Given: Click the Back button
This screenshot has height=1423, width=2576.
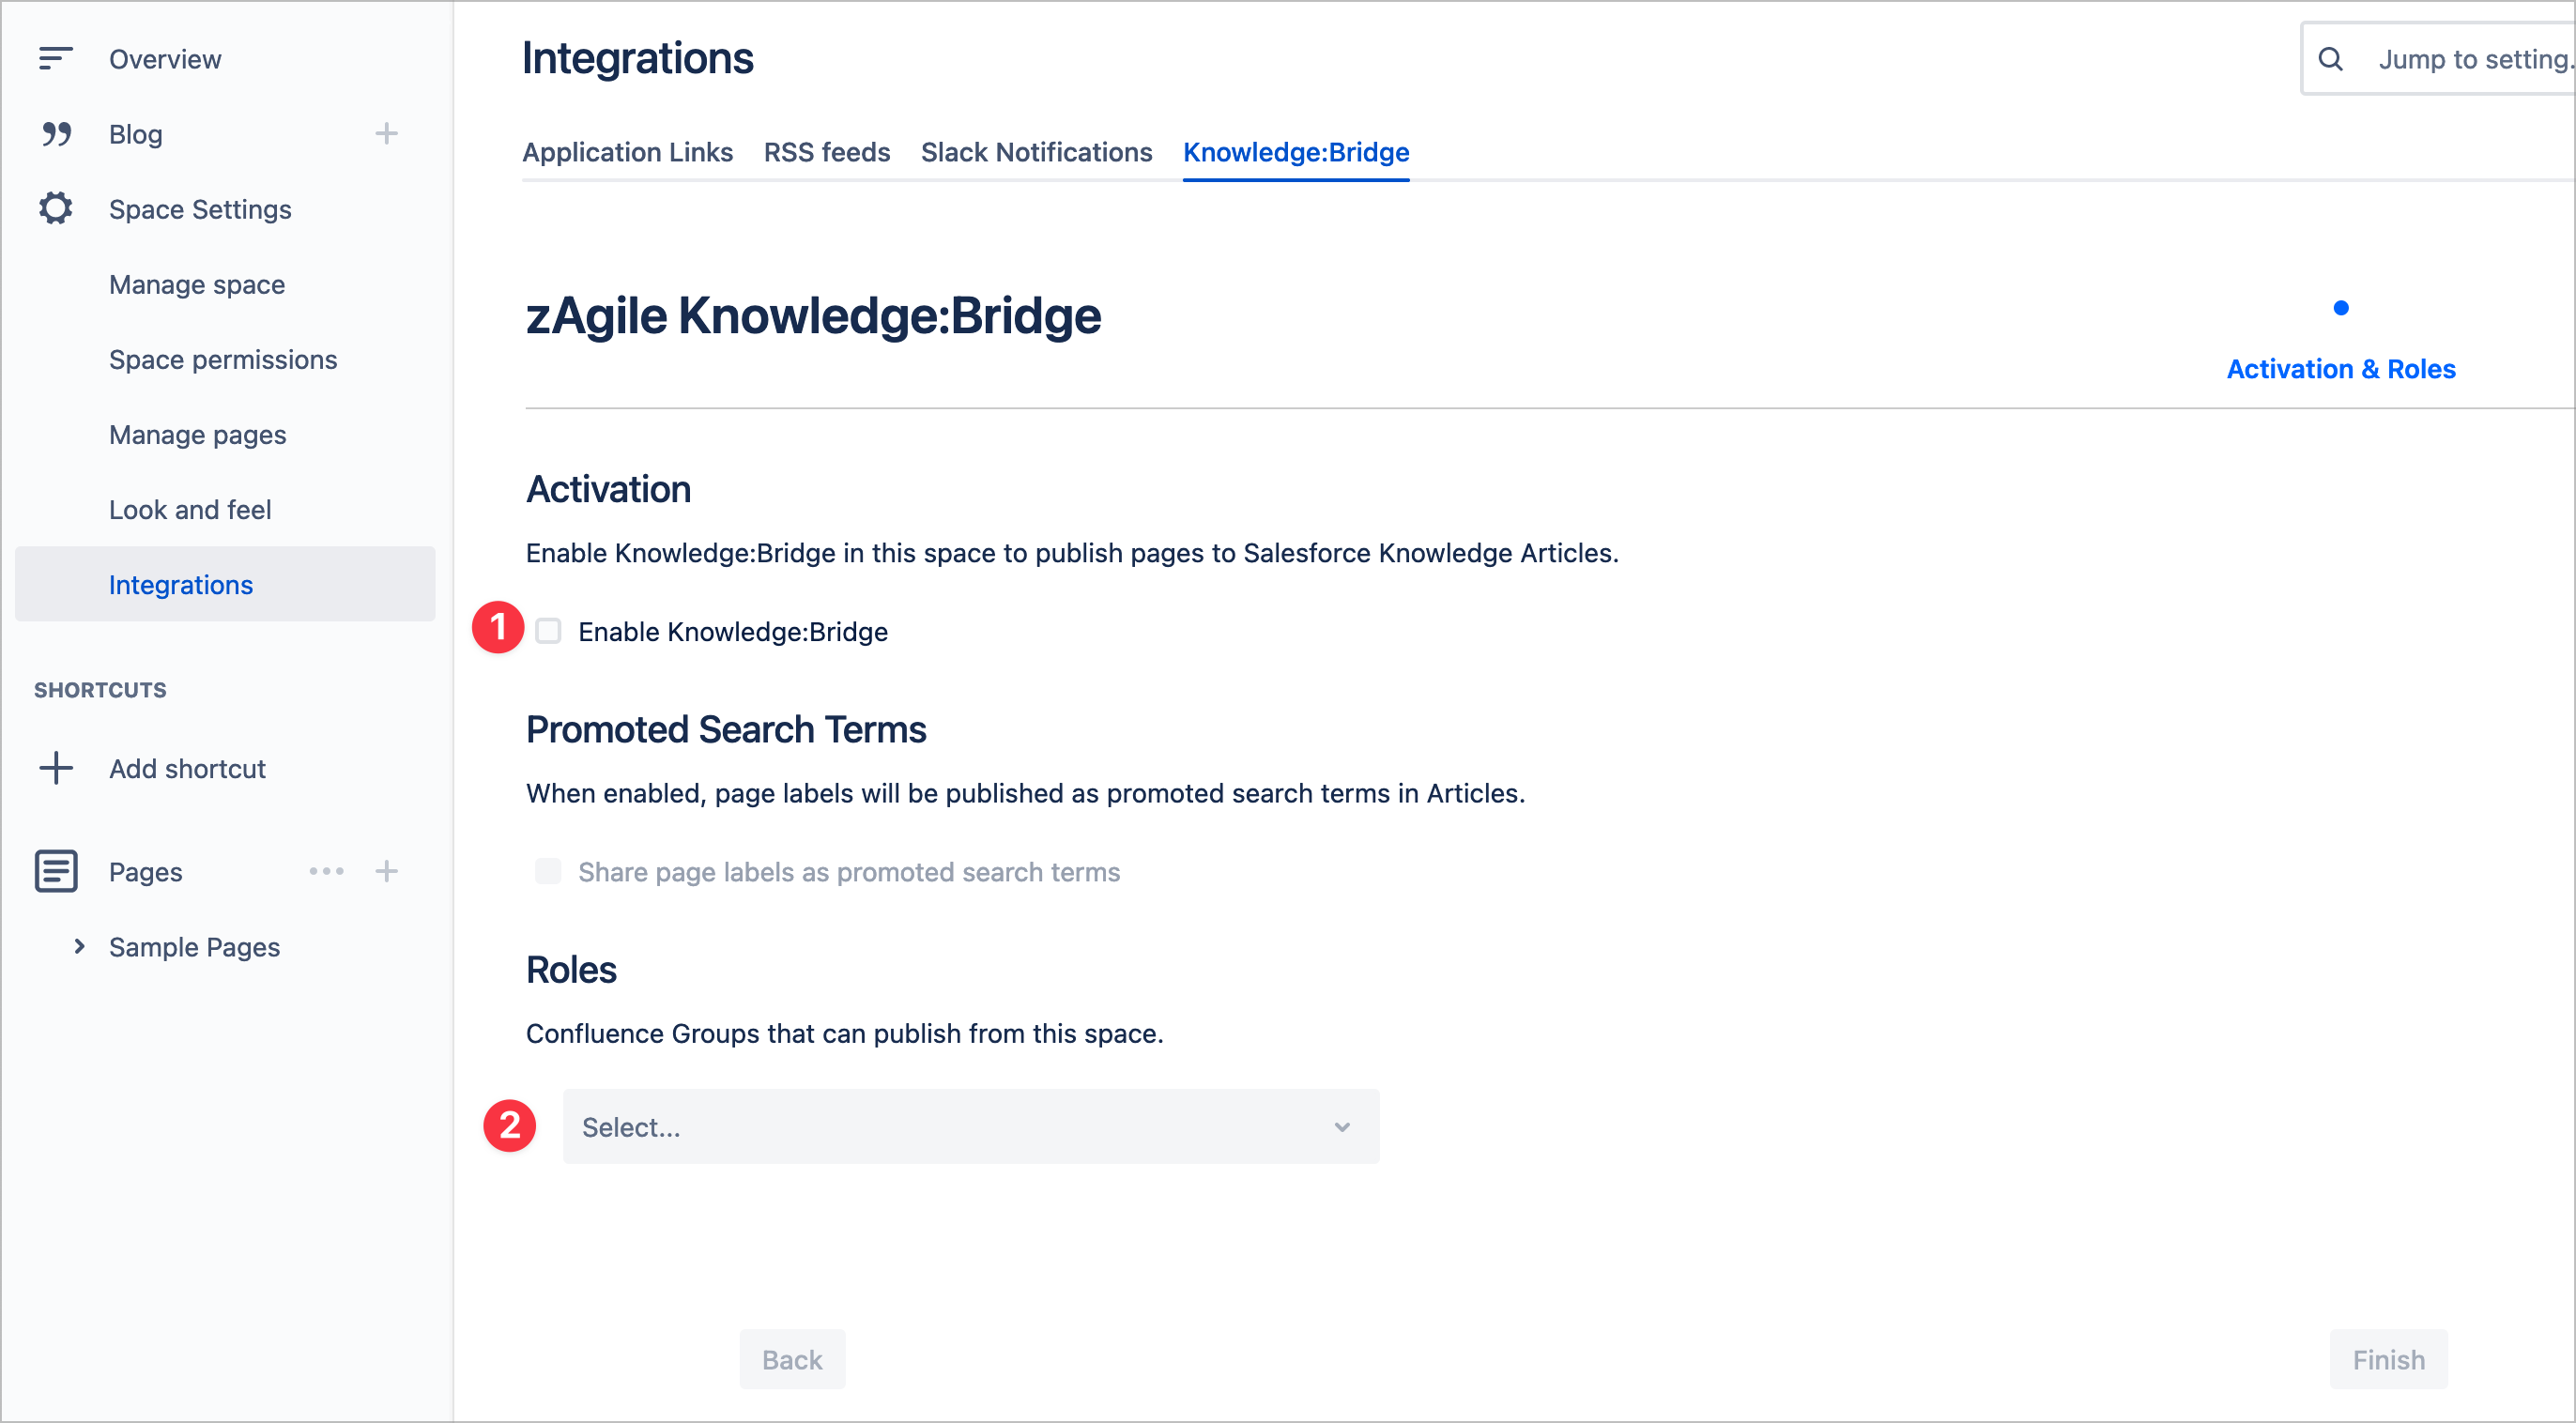Looking at the screenshot, I should click(x=791, y=1359).
